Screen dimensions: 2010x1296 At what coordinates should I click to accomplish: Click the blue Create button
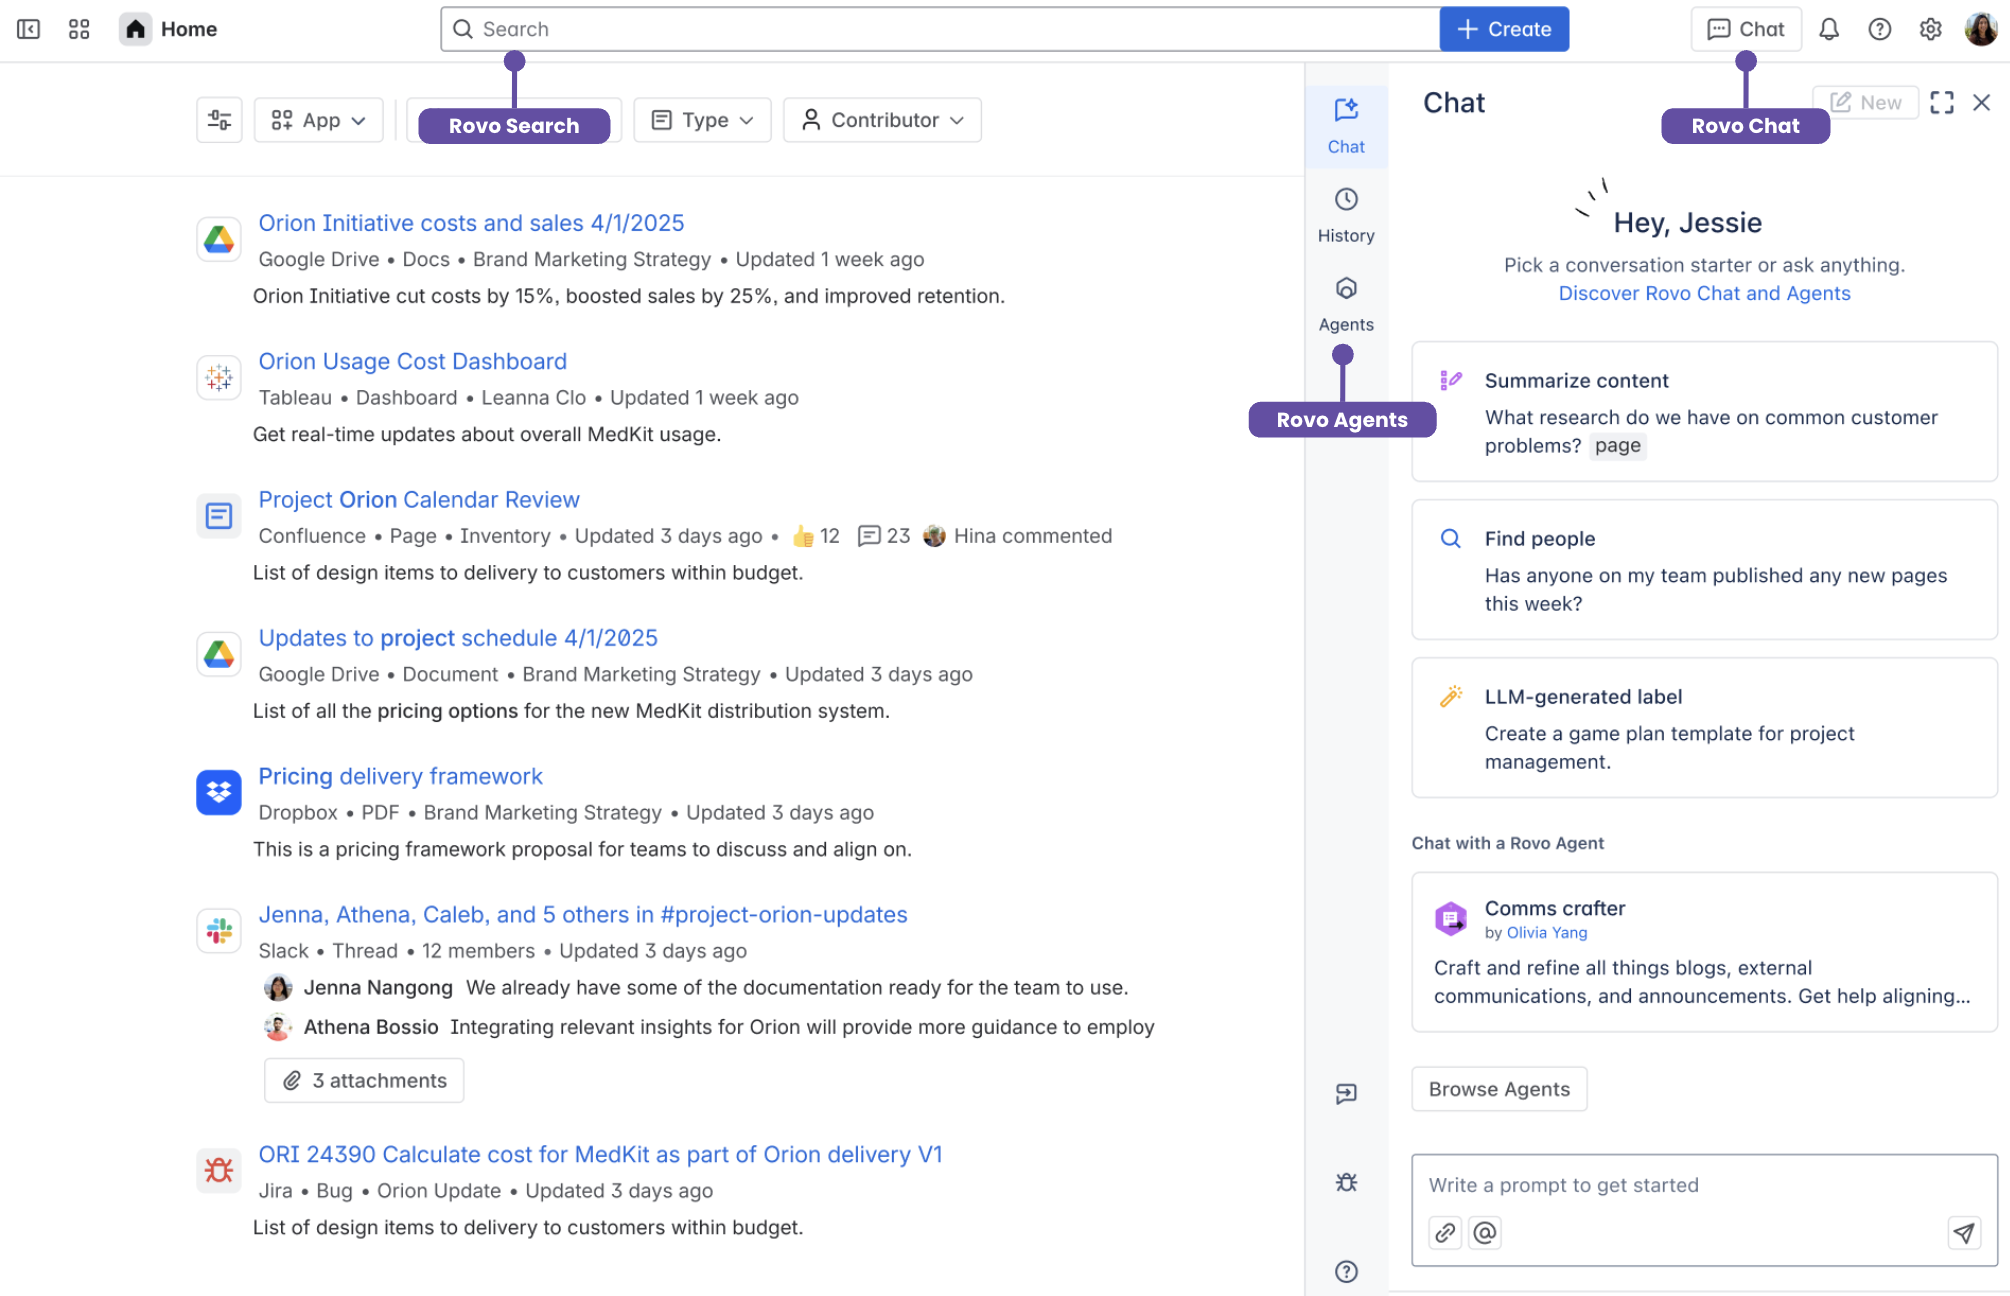click(1504, 29)
